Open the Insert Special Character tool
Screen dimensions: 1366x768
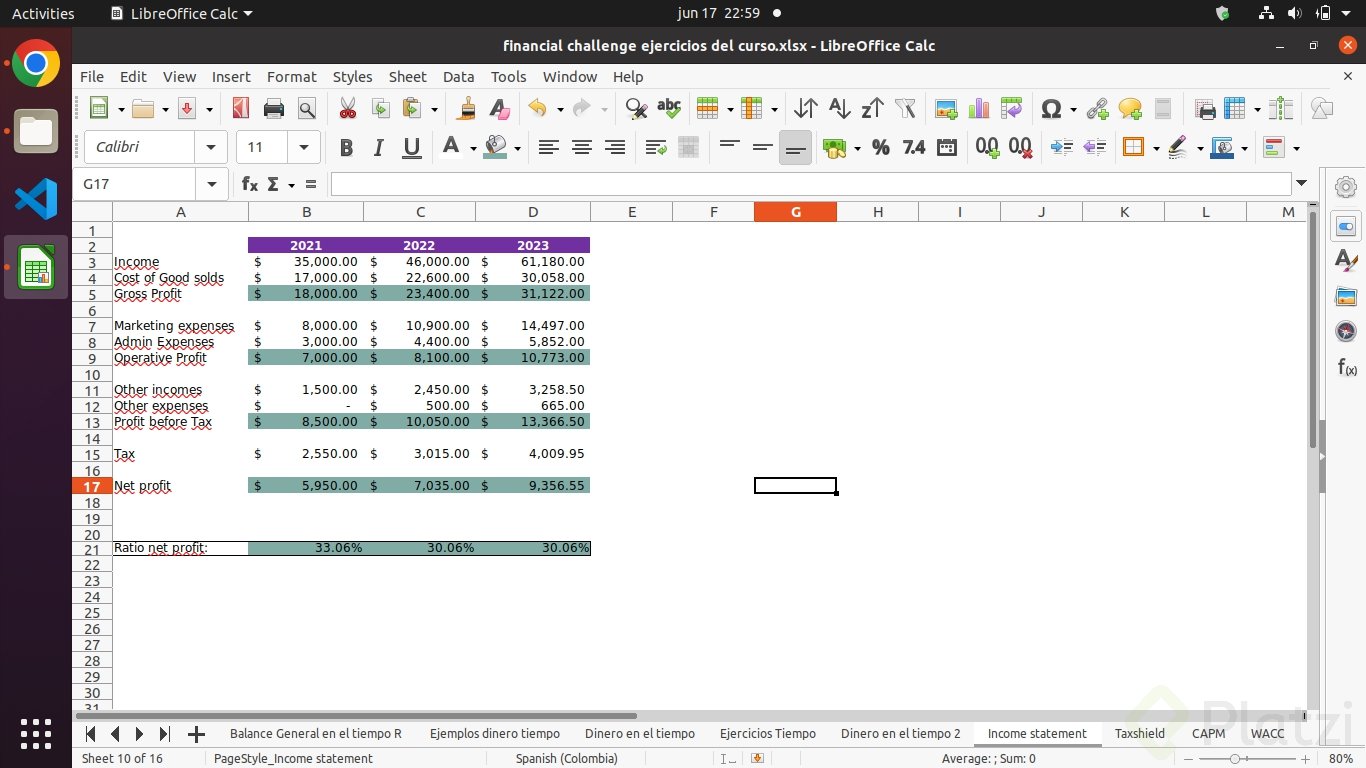[x=1051, y=108]
